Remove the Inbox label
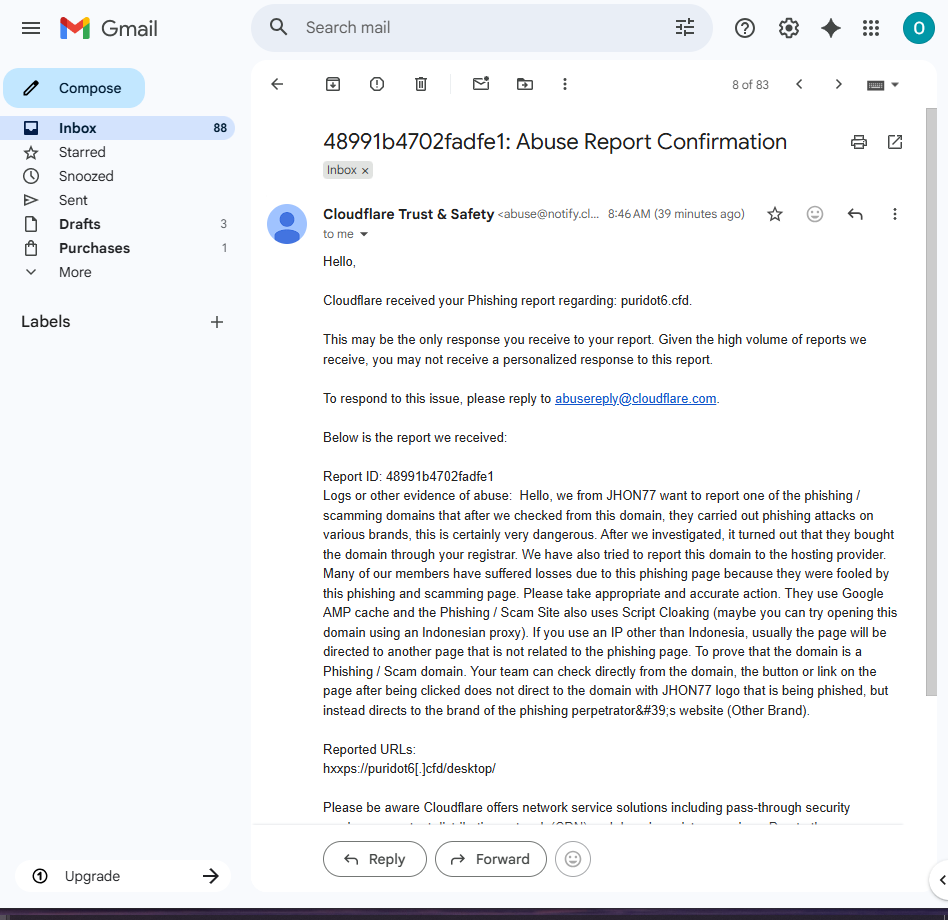The height and width of the screenshot is (920, 948). [365, 170]
